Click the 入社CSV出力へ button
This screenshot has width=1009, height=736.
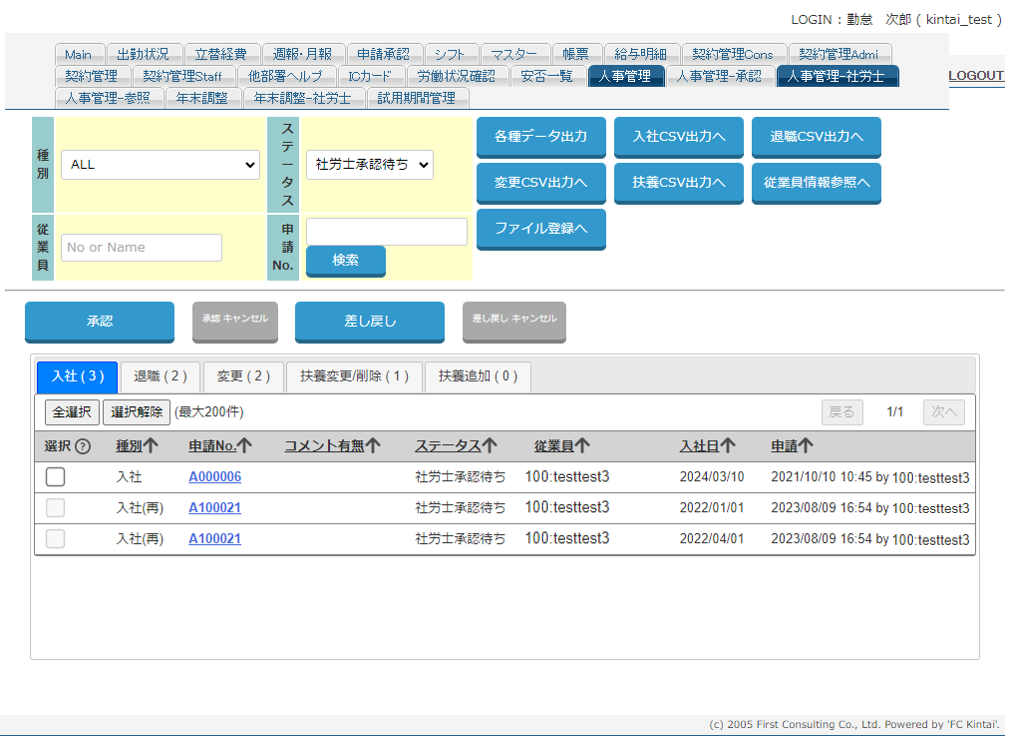pos(679,137)
